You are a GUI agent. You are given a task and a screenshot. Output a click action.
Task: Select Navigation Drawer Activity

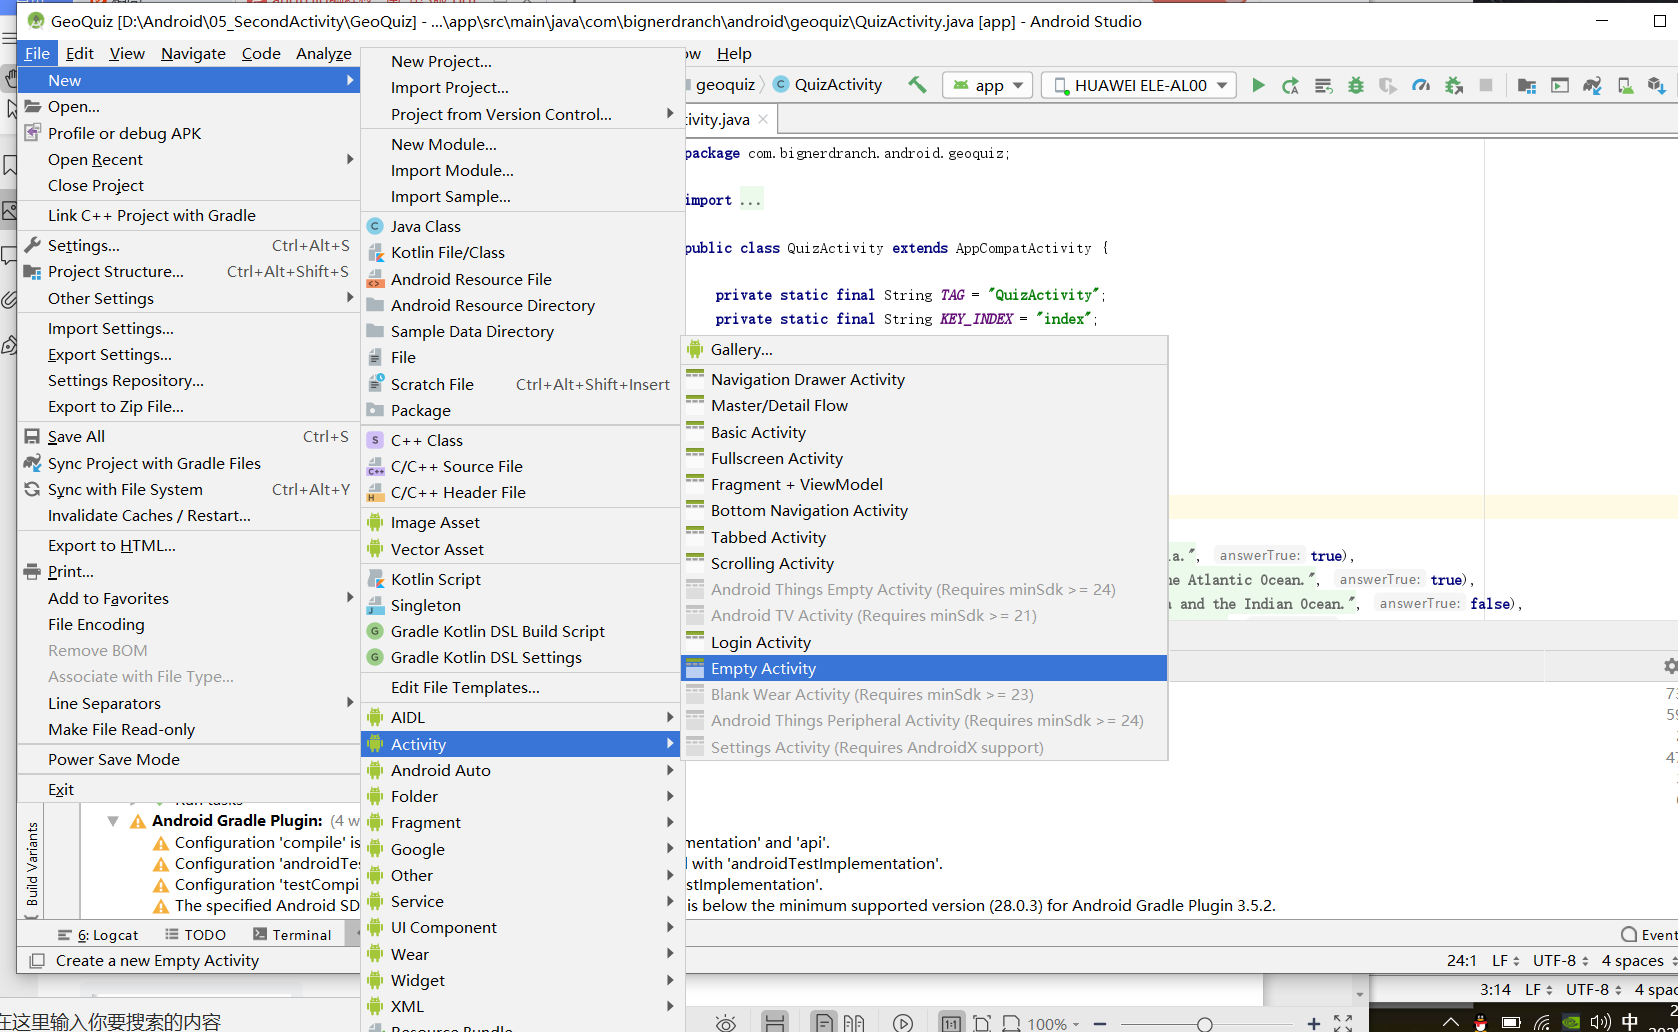924,379
